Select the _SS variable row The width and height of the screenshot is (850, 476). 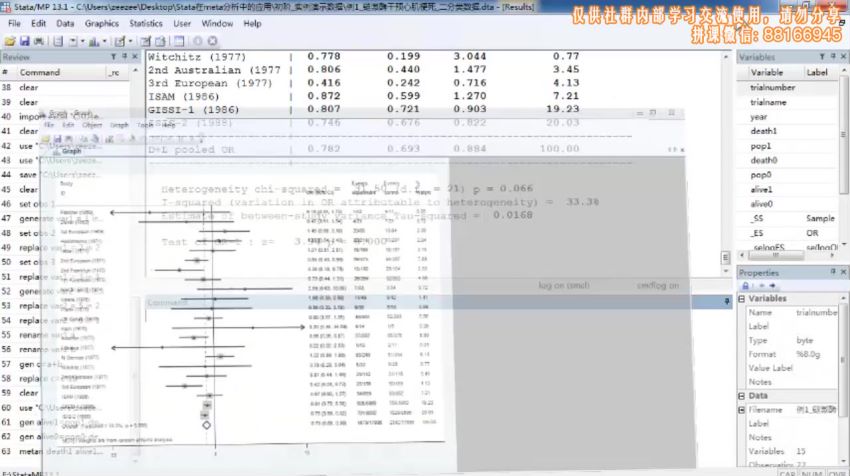click(788, 218)
